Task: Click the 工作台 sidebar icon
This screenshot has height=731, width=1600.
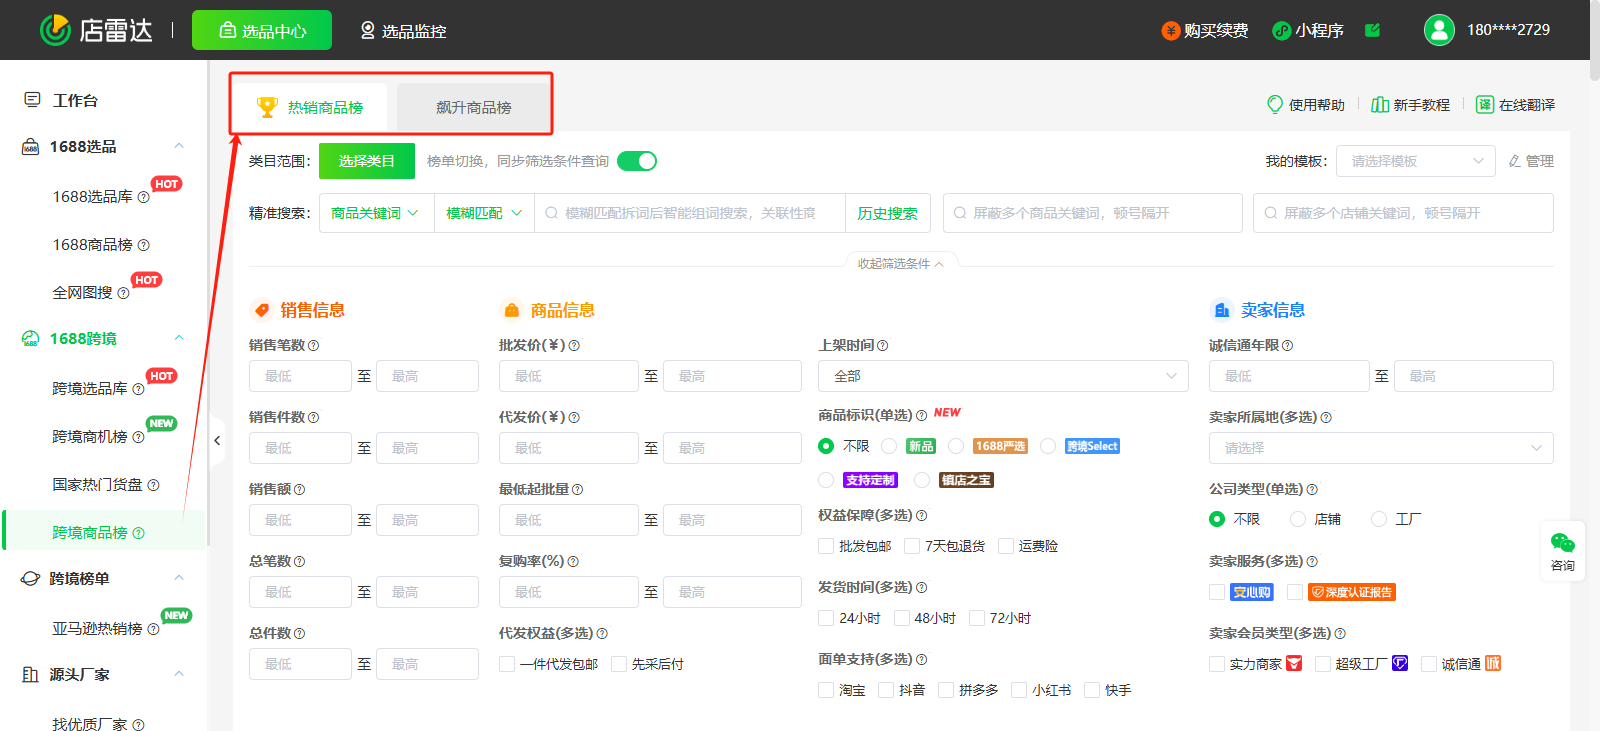Action: (32, 100)
